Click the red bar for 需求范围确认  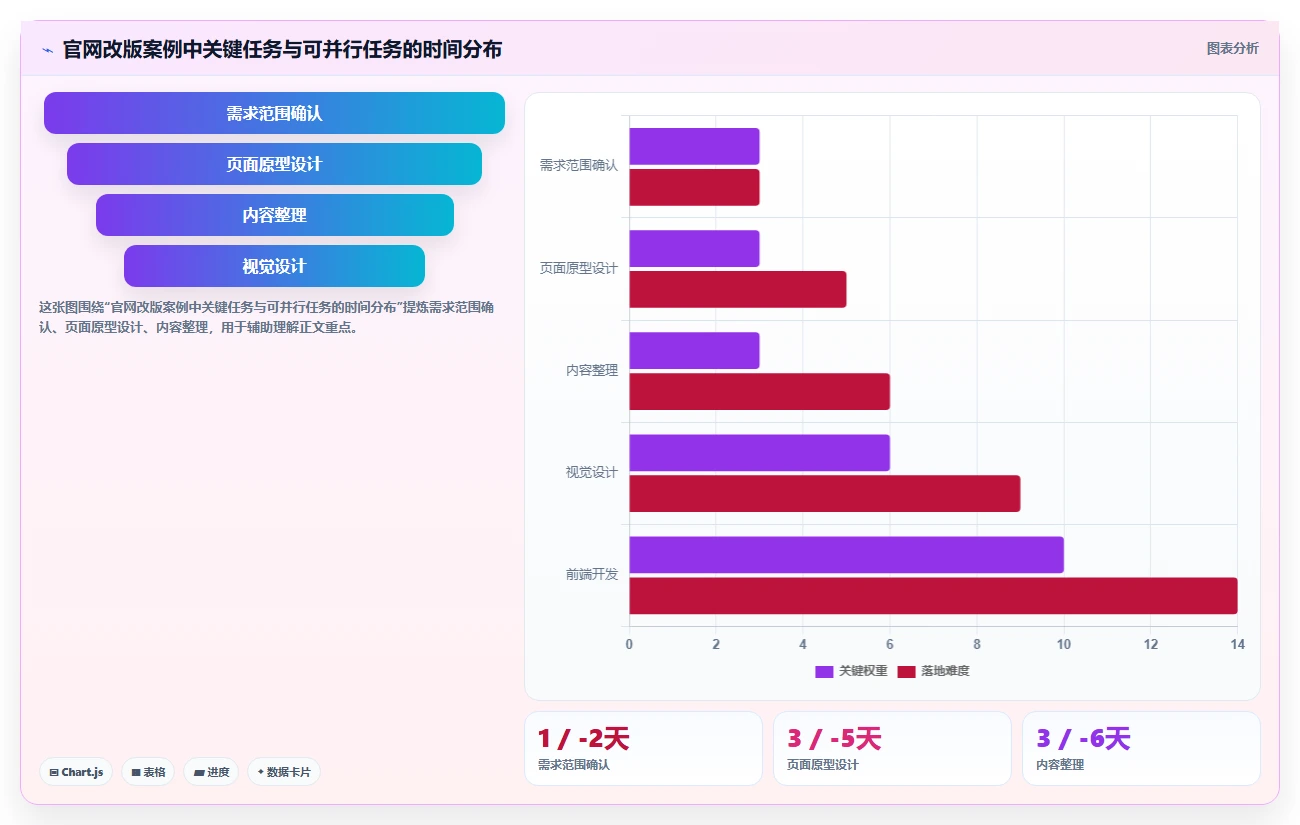click(x=694, y=187)
